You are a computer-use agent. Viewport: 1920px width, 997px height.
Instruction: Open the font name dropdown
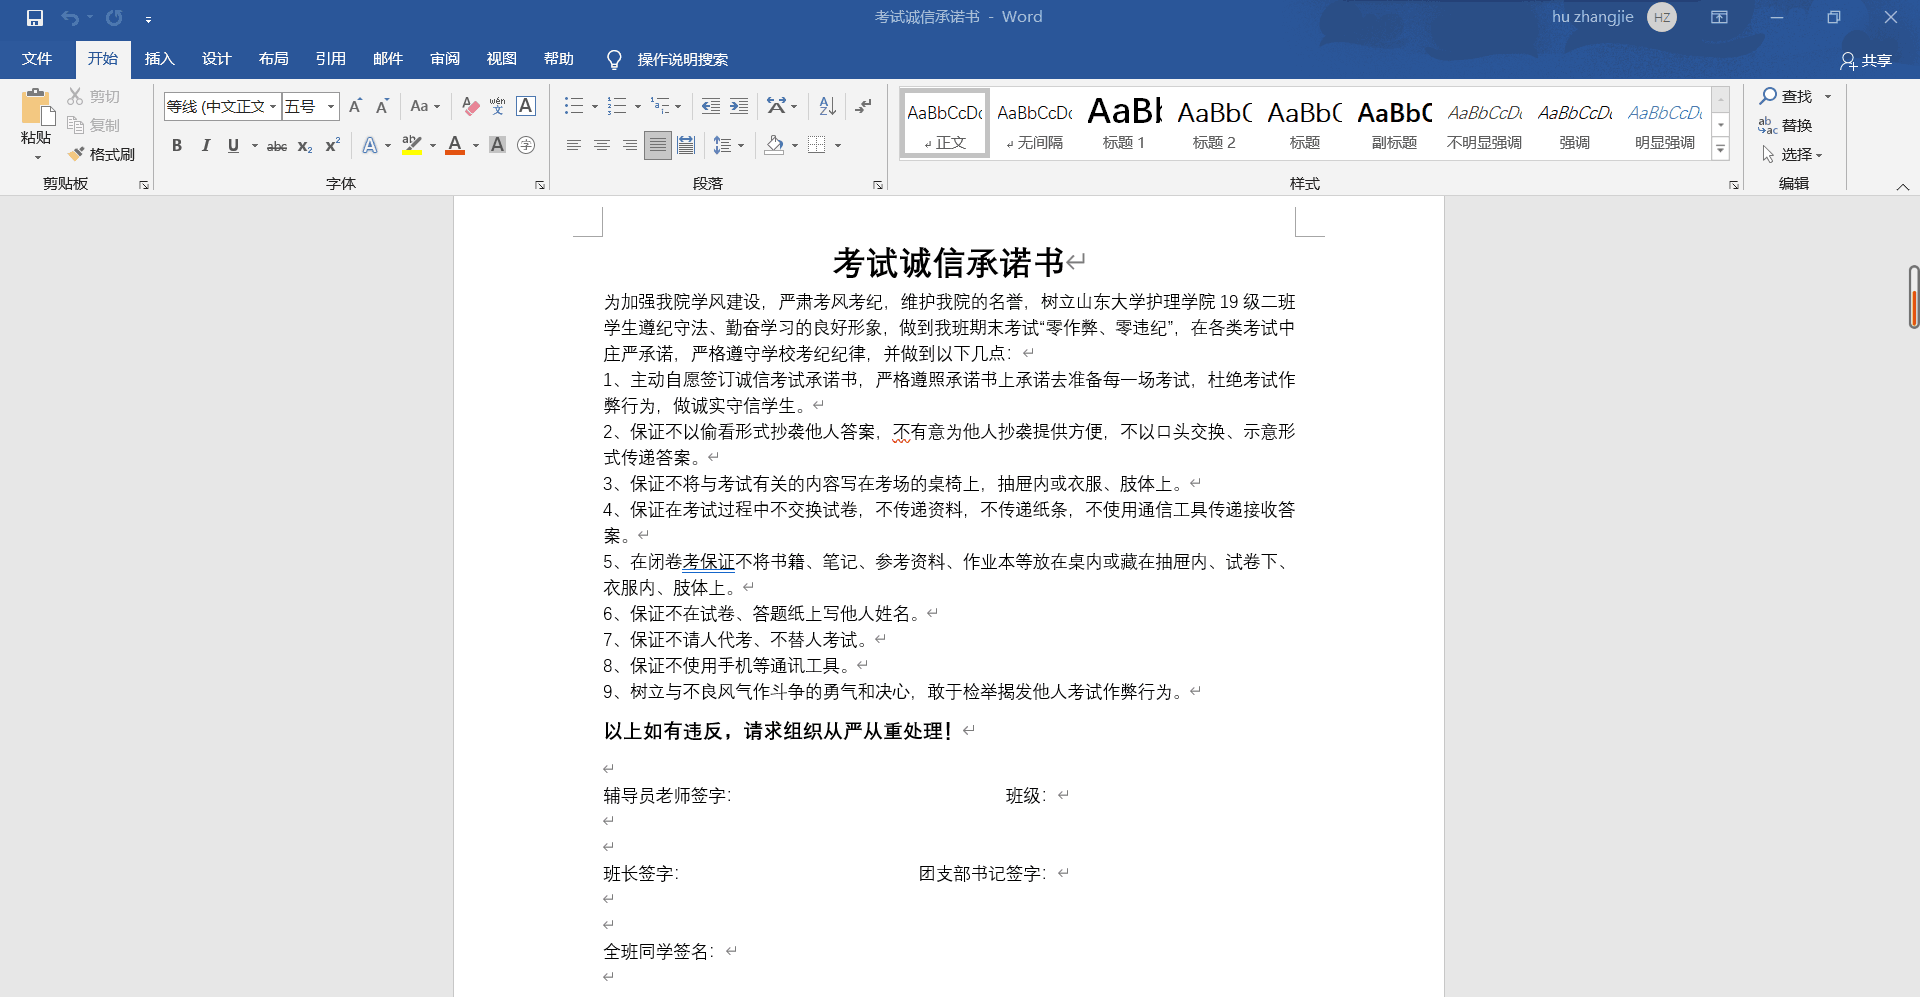coord(273,106)
